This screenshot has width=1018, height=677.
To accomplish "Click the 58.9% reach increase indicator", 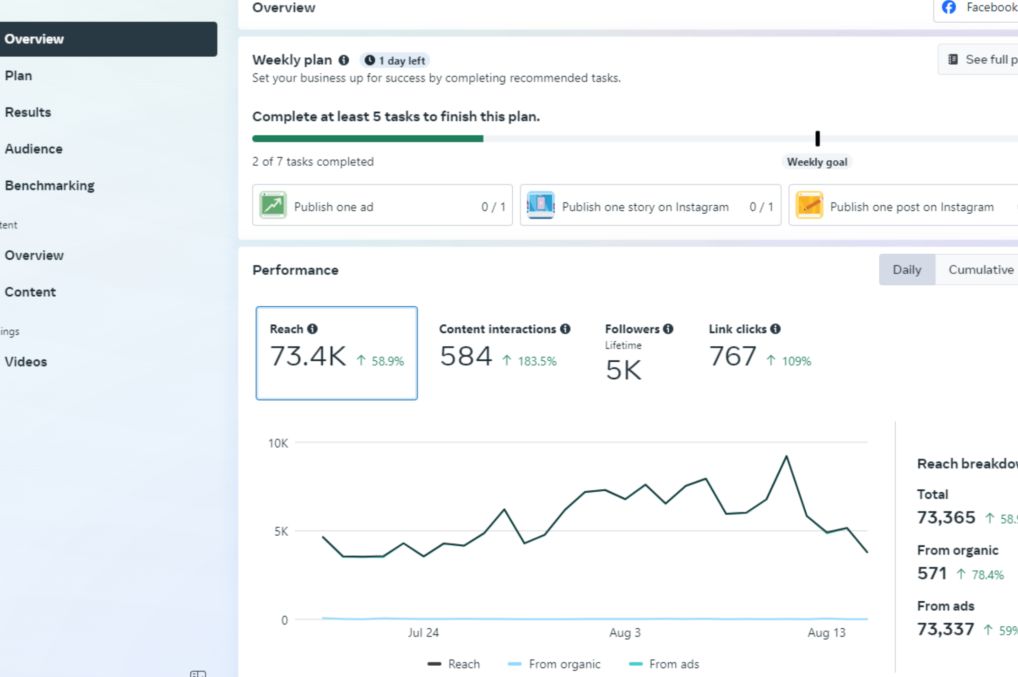I will pos(380,361).
